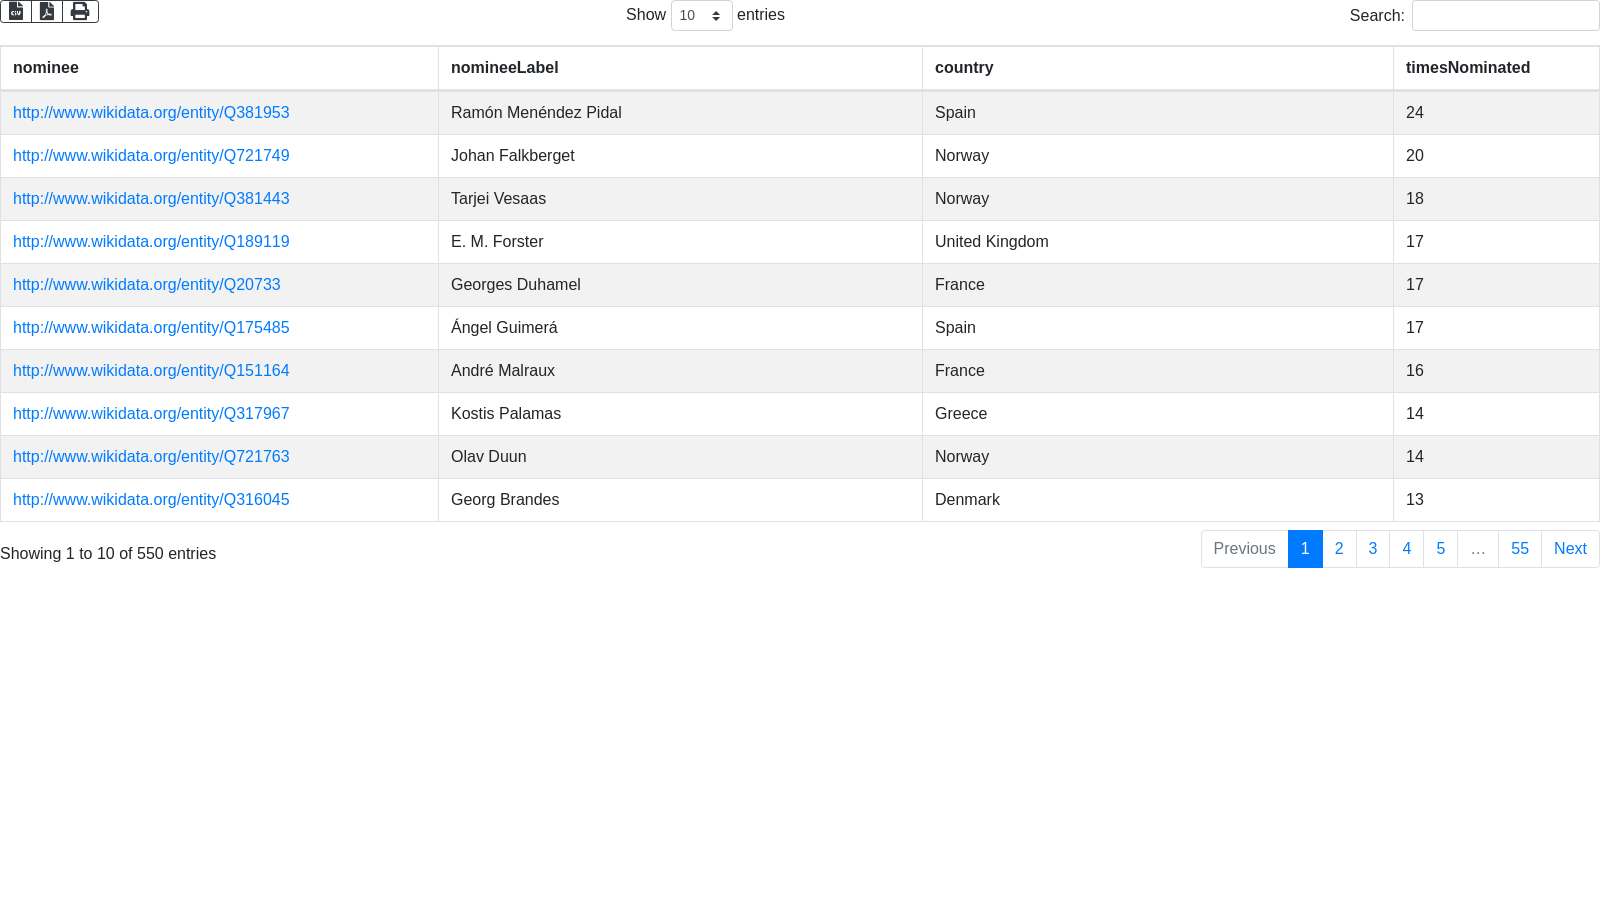The height and width of the screenshot is (900, 1600).
Task: Select cell 'E. M. Forster'
Action: tap(680, 242)
